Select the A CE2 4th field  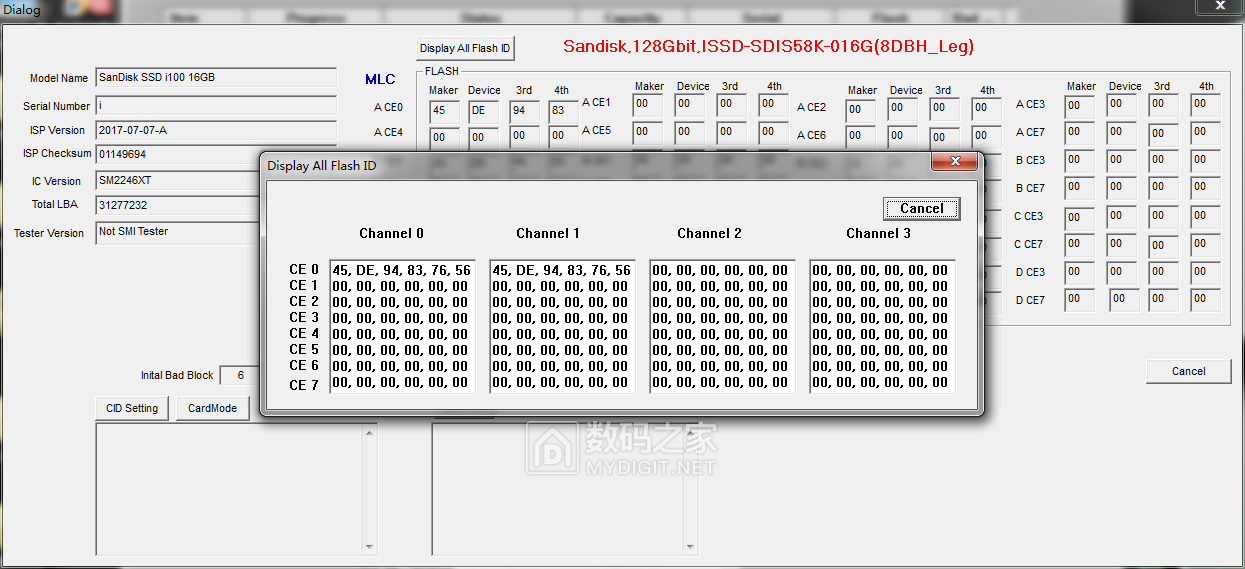pos(985,108)
